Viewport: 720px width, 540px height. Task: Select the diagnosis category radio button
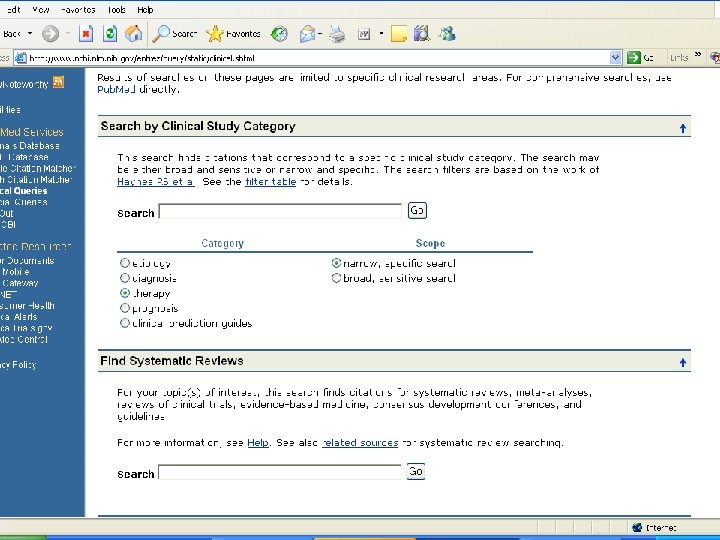pos(124,278)
